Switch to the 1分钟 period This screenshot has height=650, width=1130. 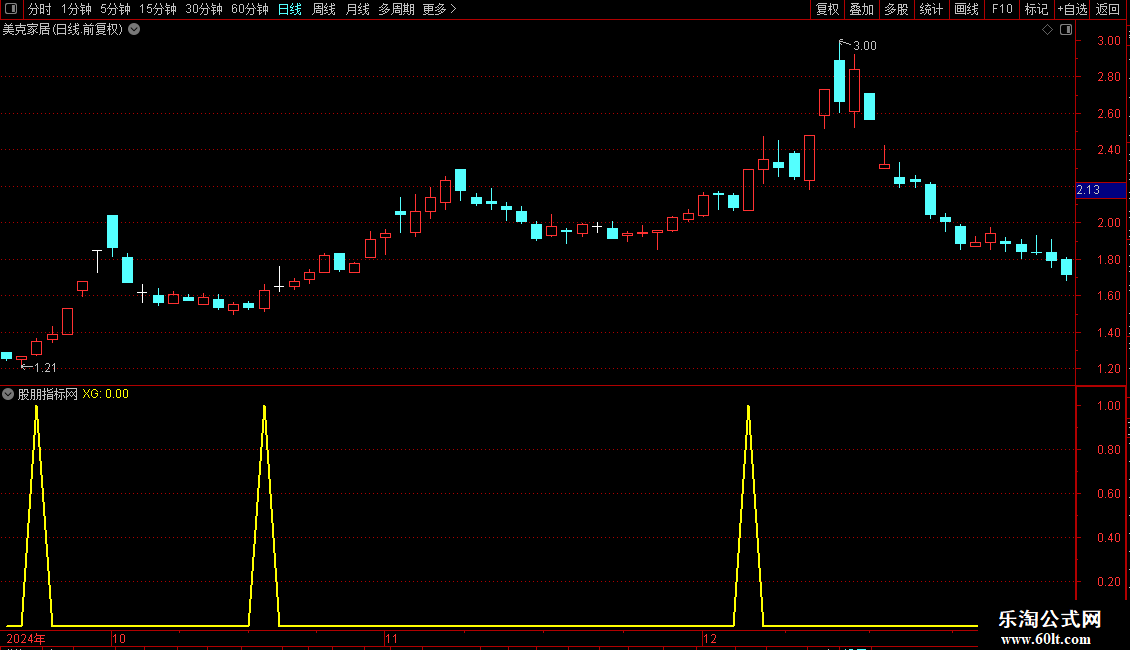pos(76,9)
